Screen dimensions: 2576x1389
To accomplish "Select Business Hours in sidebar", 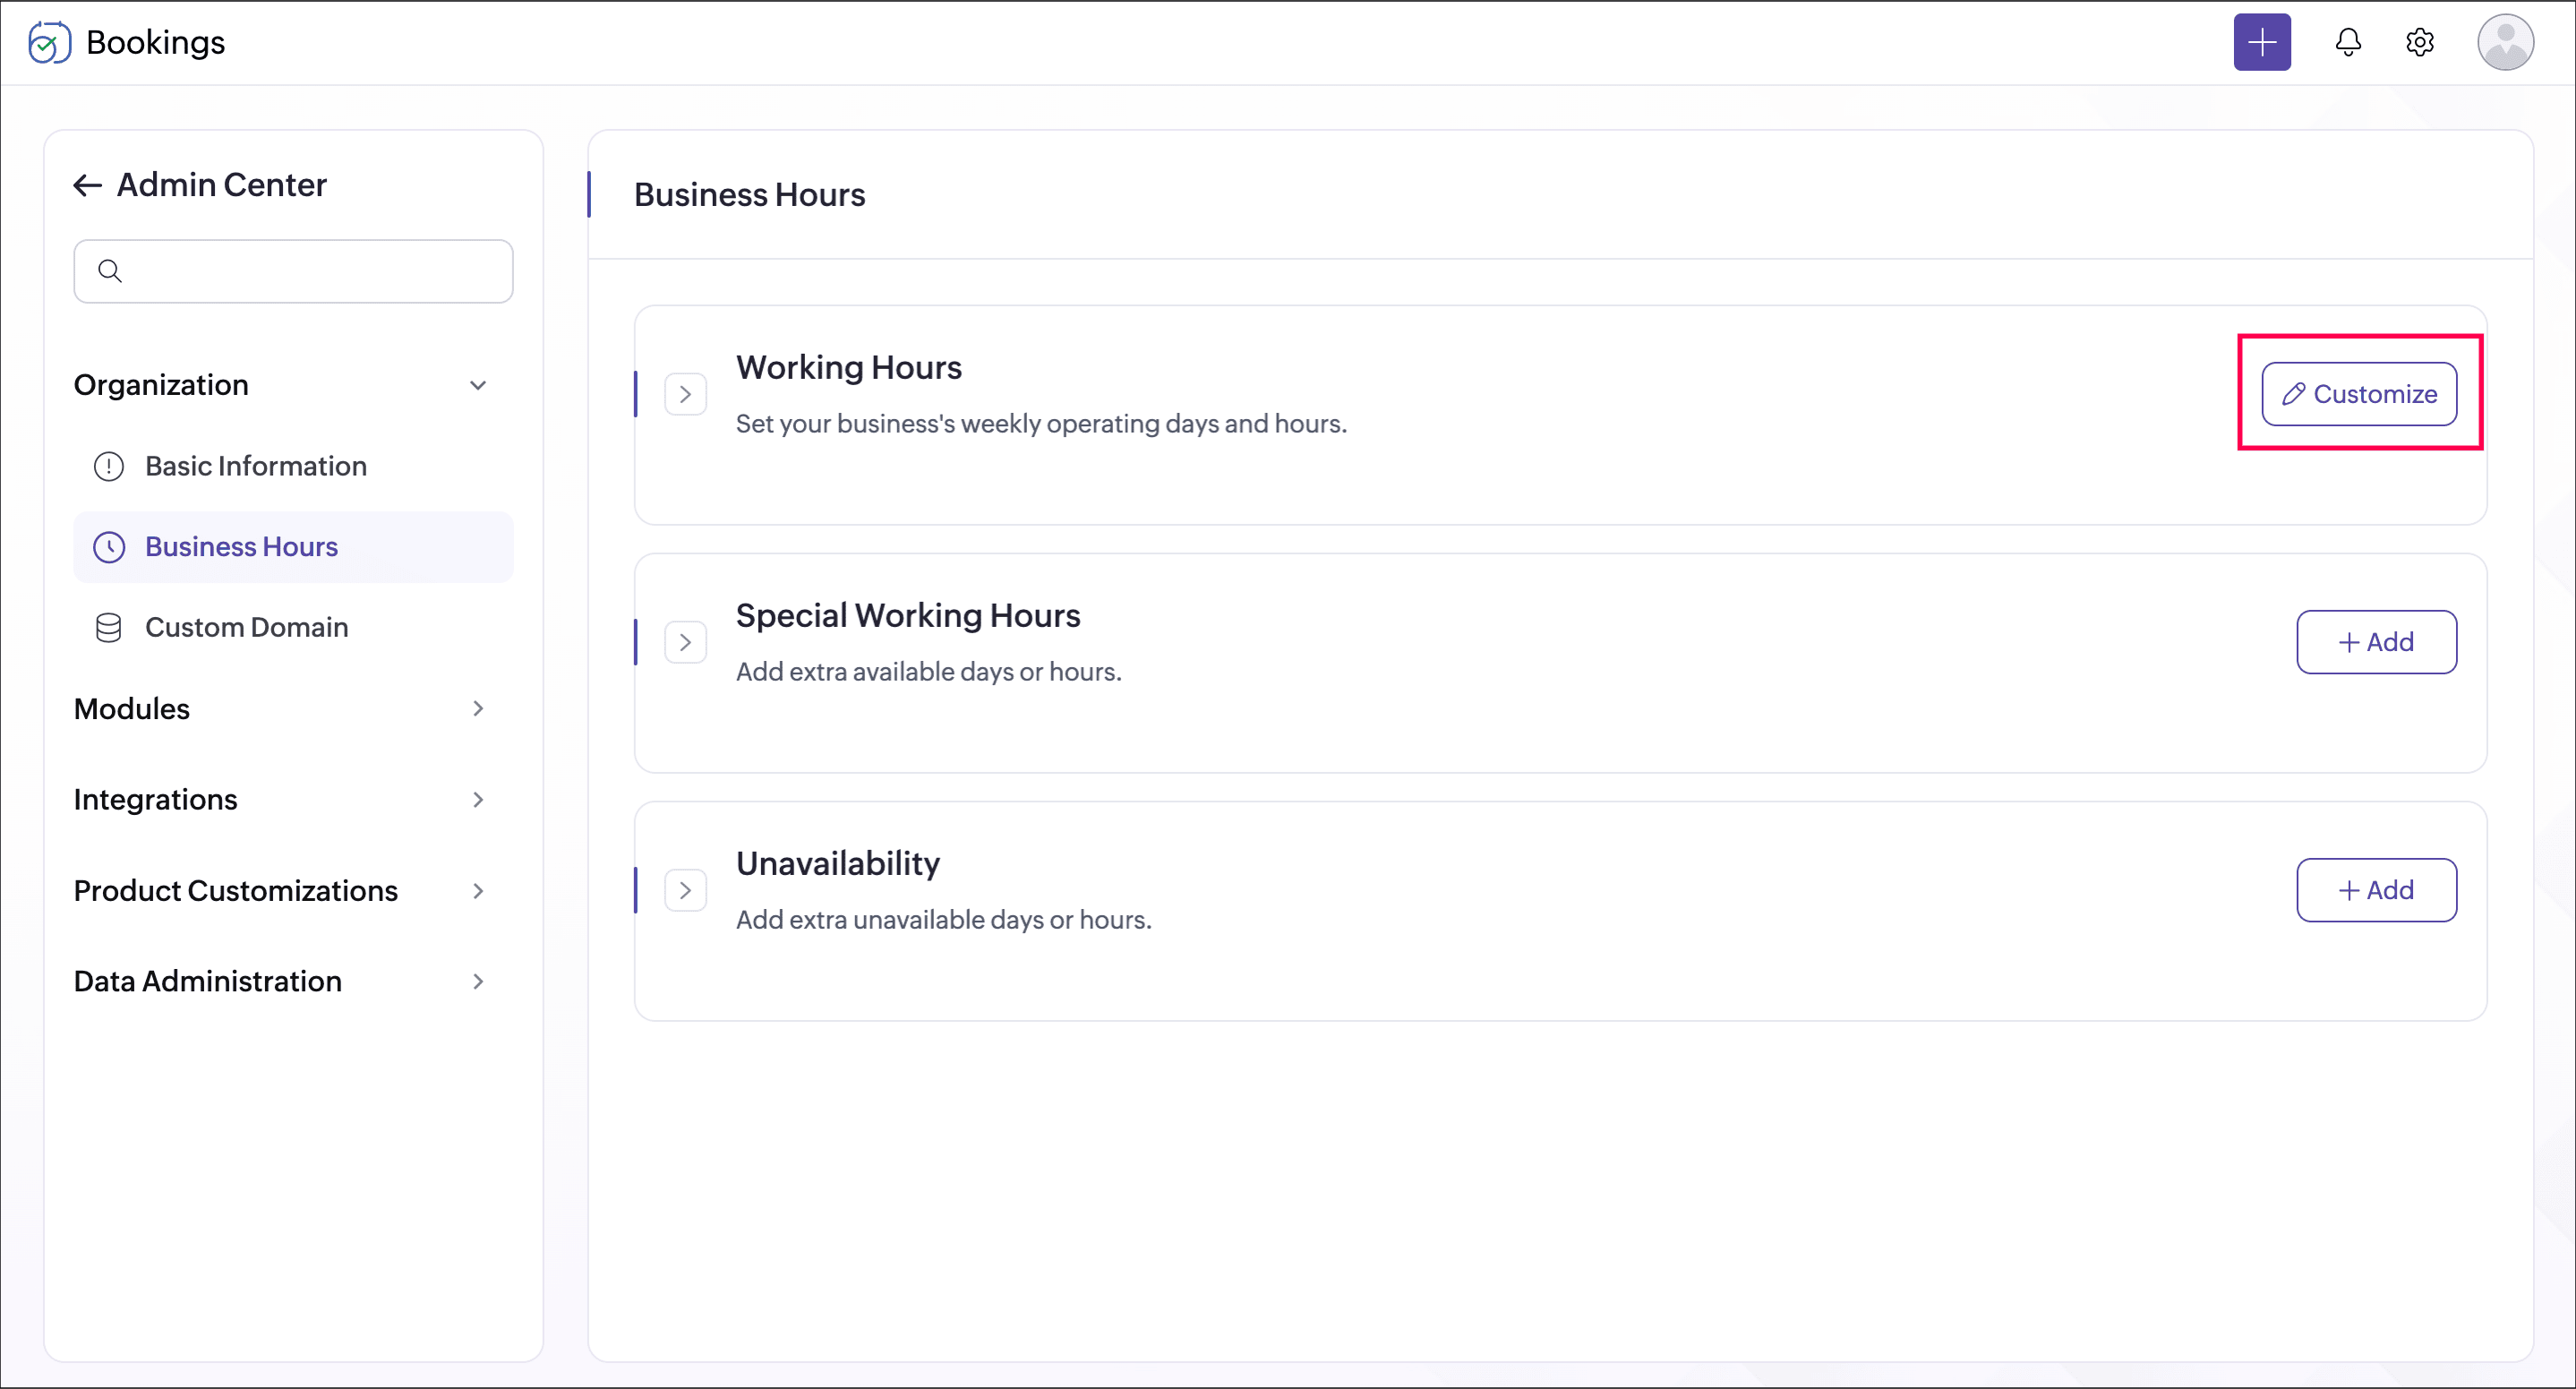I will 293,547.
